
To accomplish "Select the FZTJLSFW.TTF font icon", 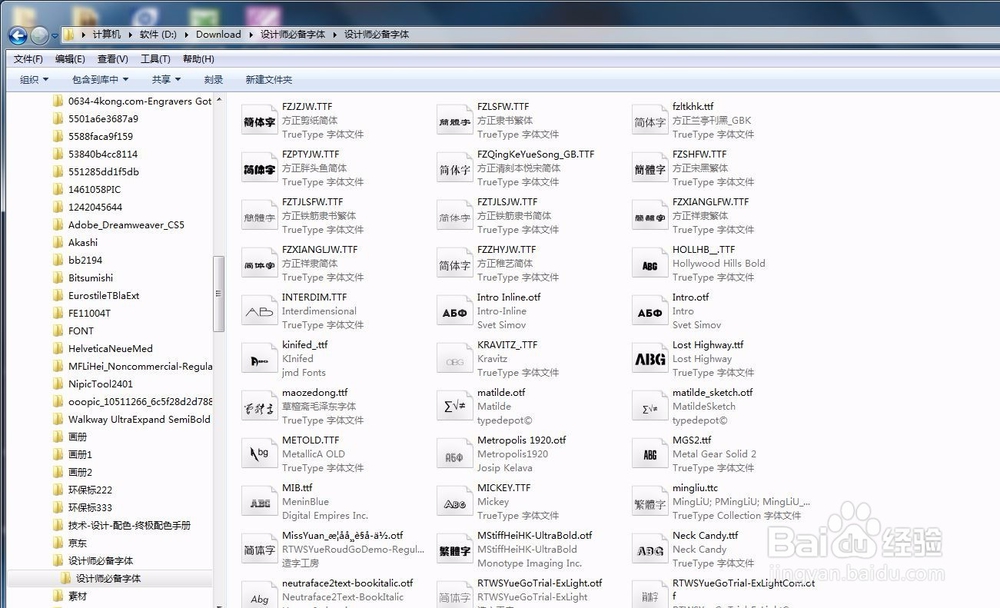I will click(259, 216).
